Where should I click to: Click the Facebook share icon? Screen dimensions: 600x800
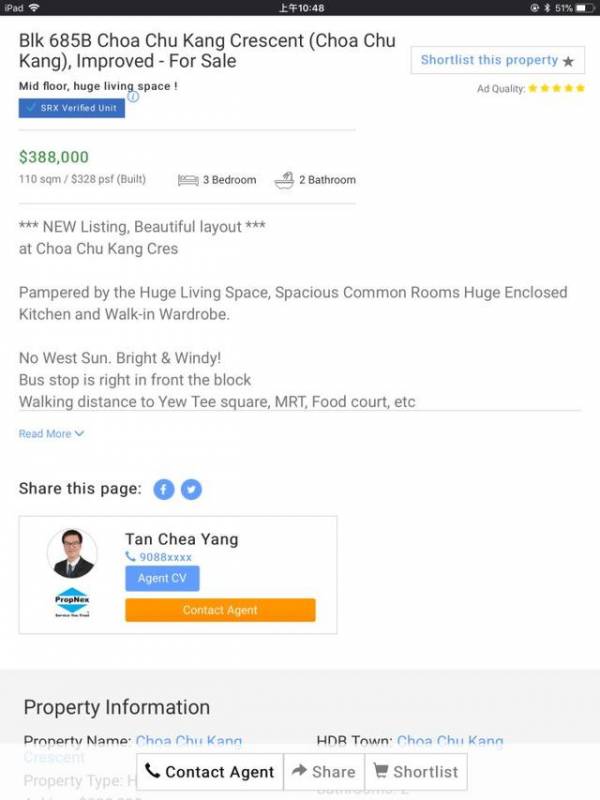point(163,489)
